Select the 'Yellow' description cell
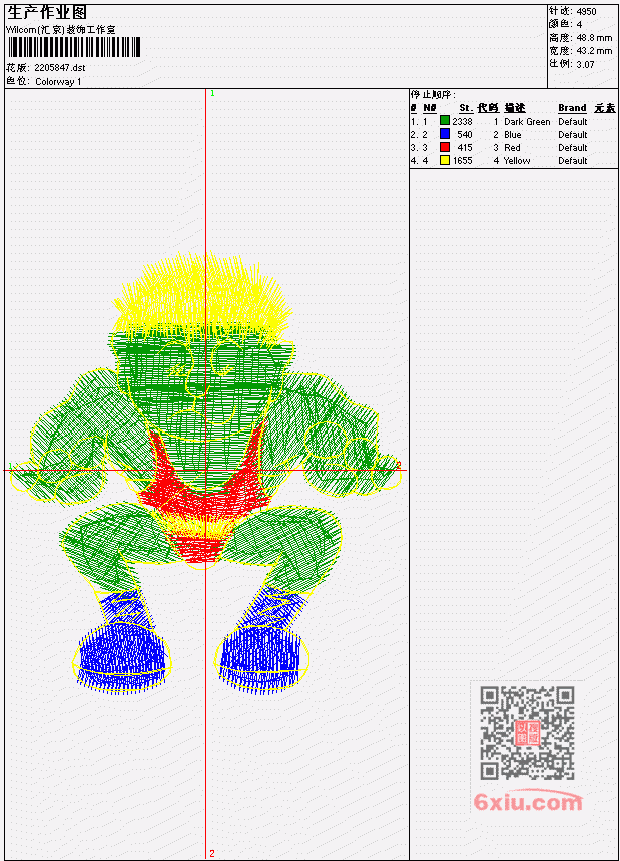Image resolution: width=620 pixels, height=861 pixels. coord(517,161)
